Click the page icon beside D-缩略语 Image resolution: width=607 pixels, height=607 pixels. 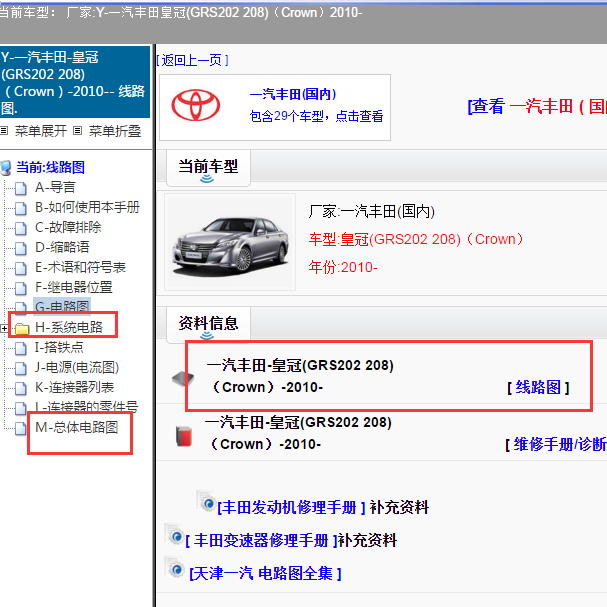tap(21, 248)
